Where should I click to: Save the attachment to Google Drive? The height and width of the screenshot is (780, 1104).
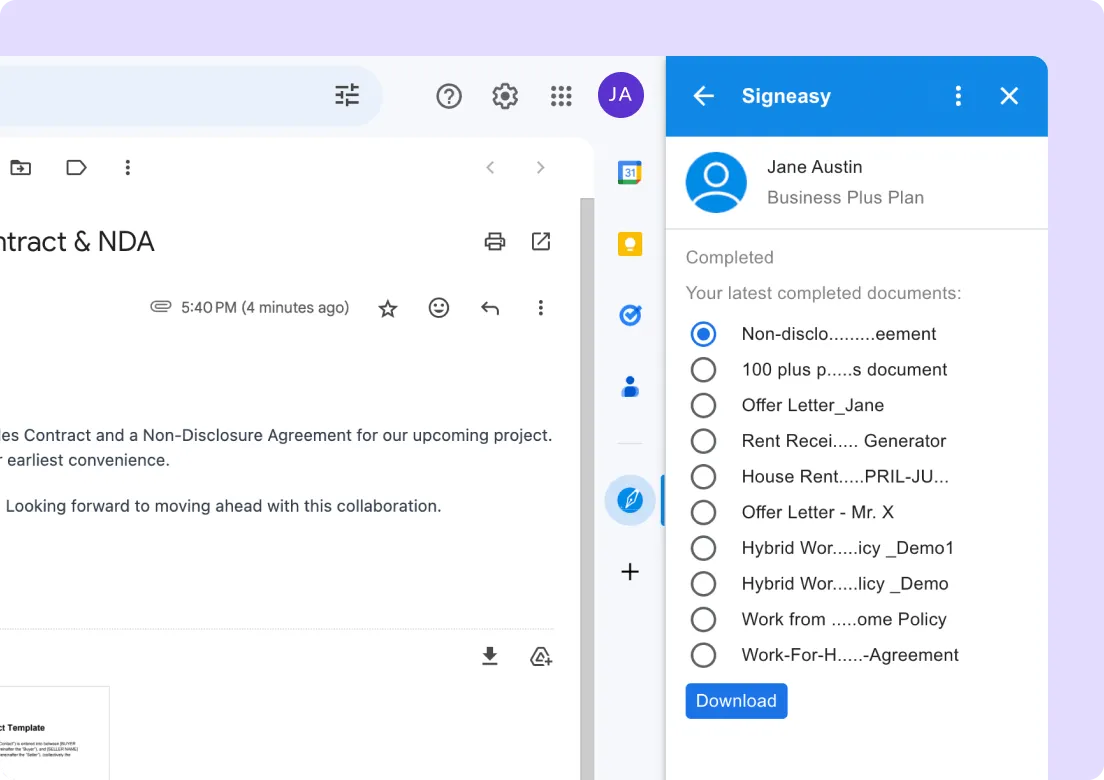coord(541,656)
